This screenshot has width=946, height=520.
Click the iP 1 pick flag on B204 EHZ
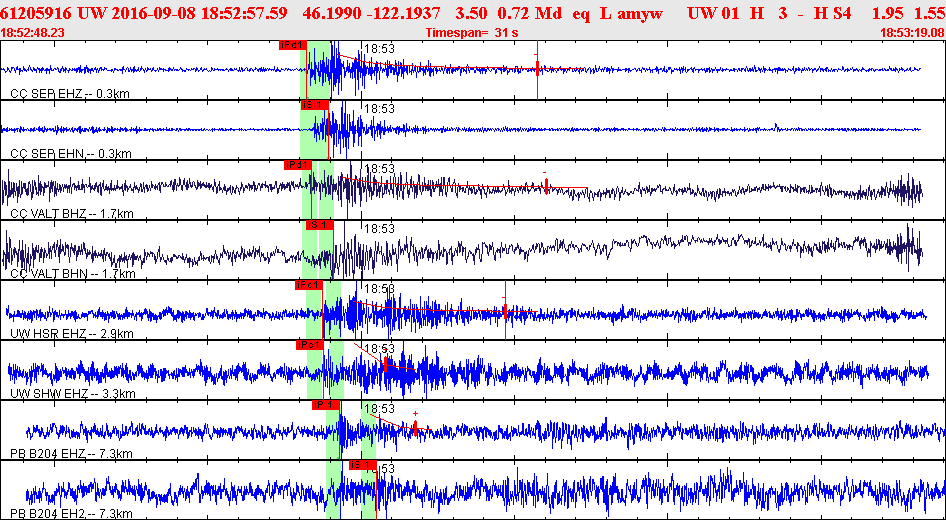pos(325,405)
